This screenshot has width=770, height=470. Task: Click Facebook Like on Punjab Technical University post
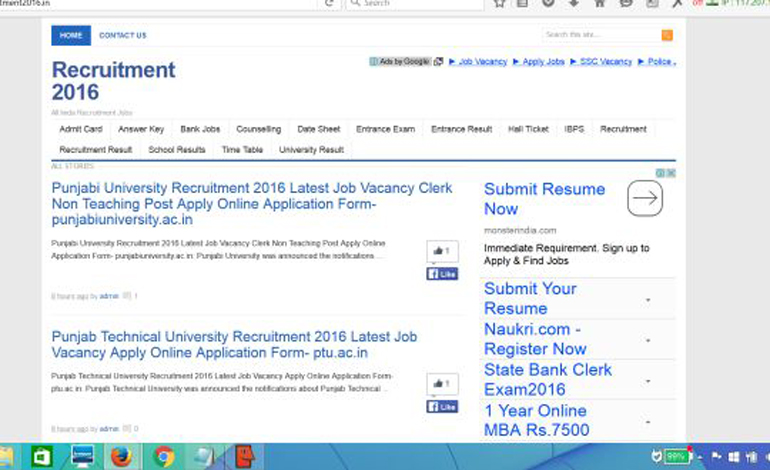[x=442, y=407]
